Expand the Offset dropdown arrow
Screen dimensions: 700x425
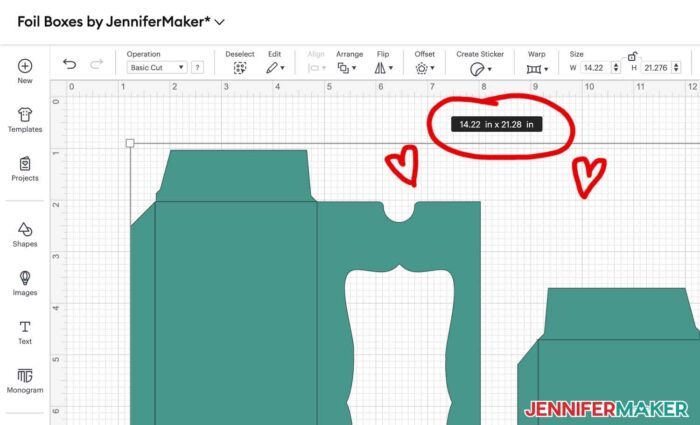(x=432, y=68)
